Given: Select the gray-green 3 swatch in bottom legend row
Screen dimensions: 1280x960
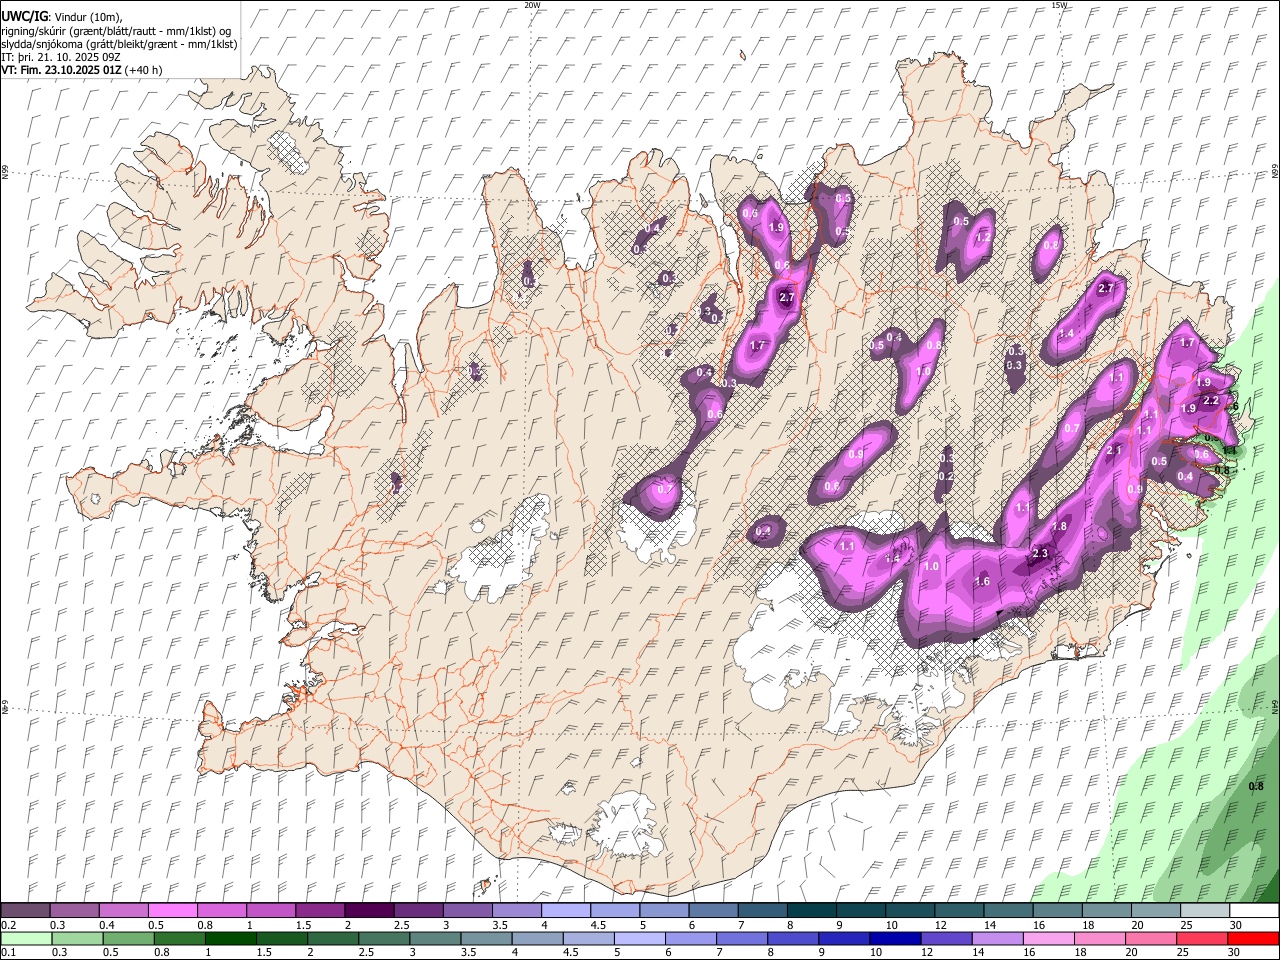Looking at the screenshot, I should click(435, 938).
